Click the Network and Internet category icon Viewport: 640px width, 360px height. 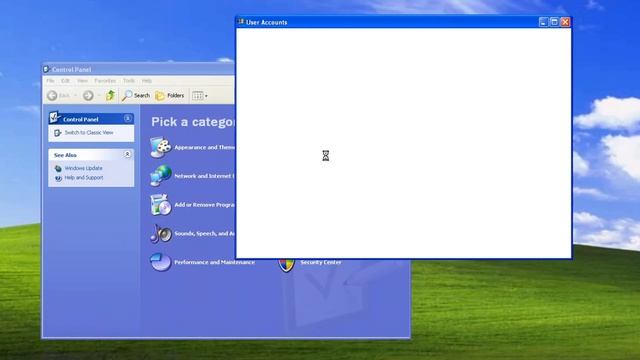(x=160, y=176)
